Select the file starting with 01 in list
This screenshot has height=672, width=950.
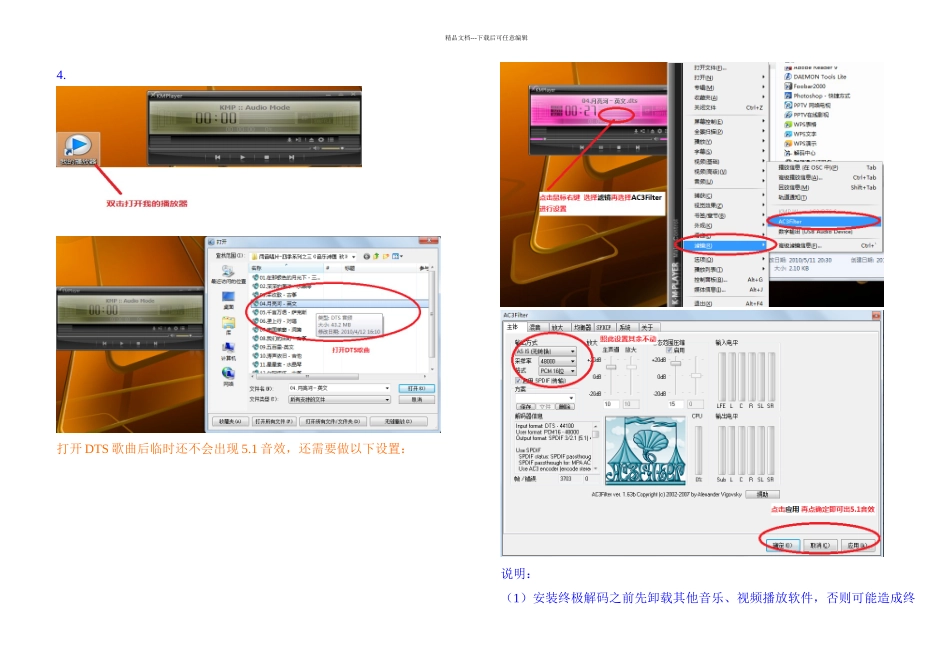(286, 277)
